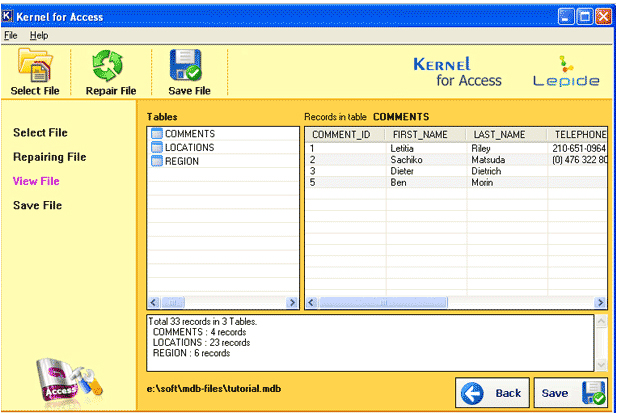Image resolution: width=621 pixels, height=413 pixels.
Task: Click the telephone cell starting (0) 476 322
Action: [x=579, y=160]
